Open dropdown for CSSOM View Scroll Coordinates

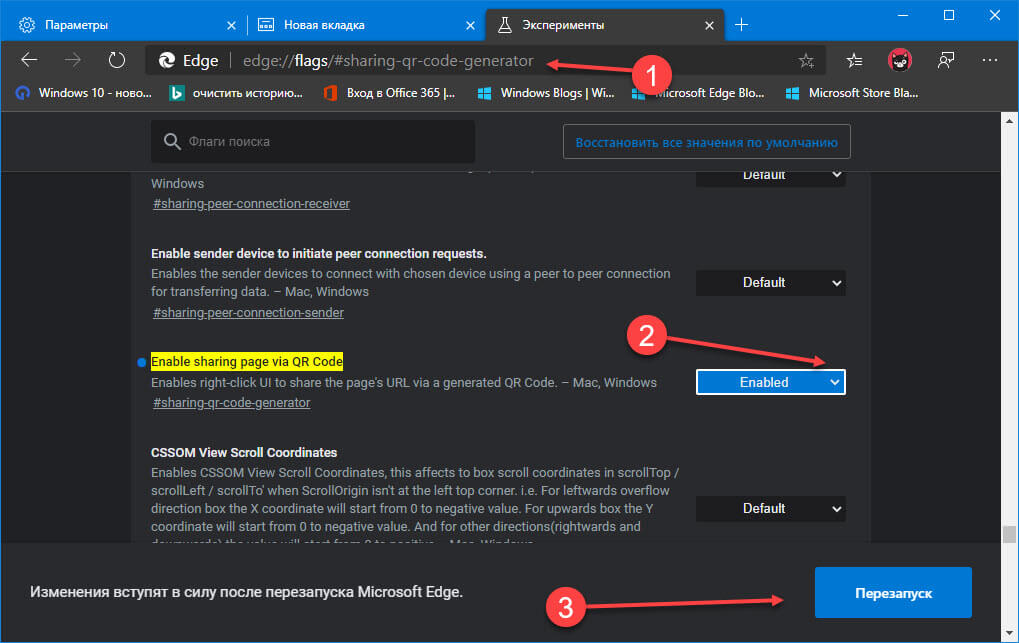click(x=770, y=508)
